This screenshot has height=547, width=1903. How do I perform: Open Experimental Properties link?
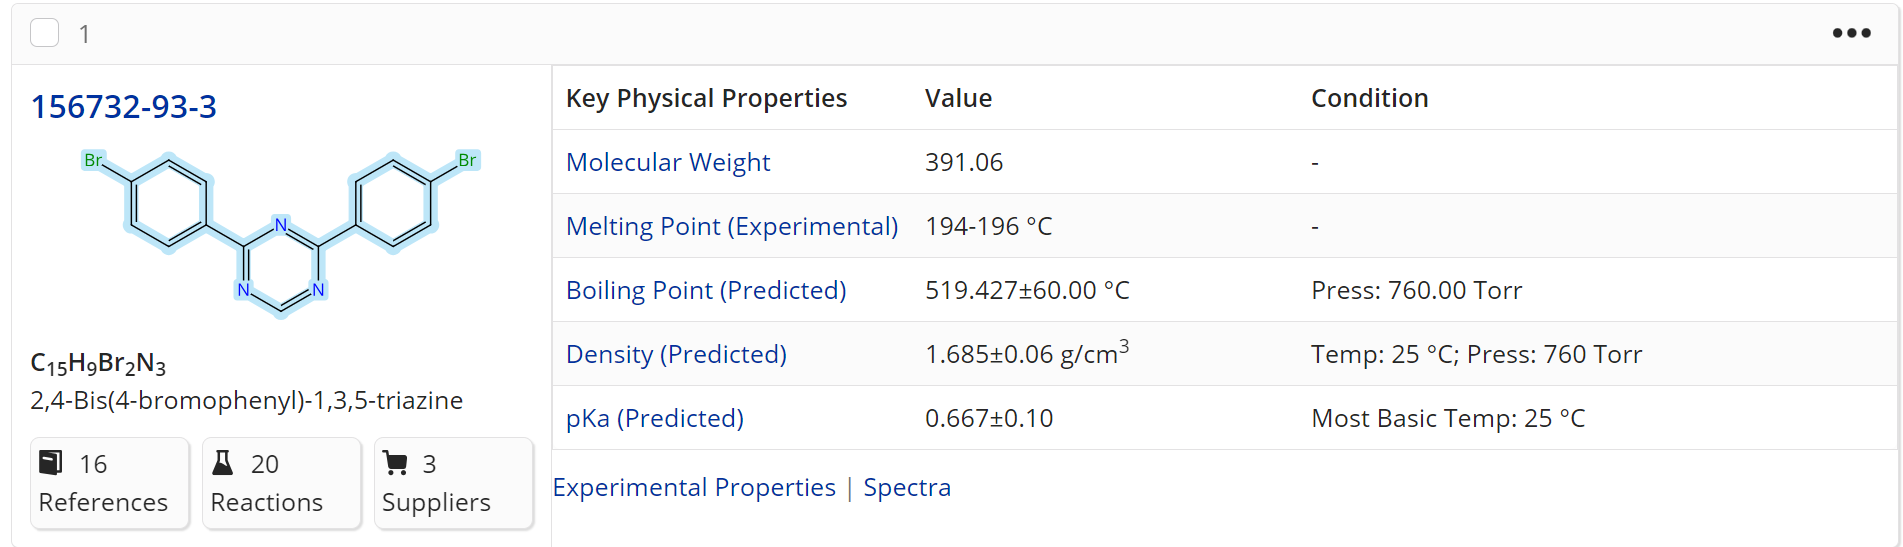pyautogui.click(x=694, y=487)
